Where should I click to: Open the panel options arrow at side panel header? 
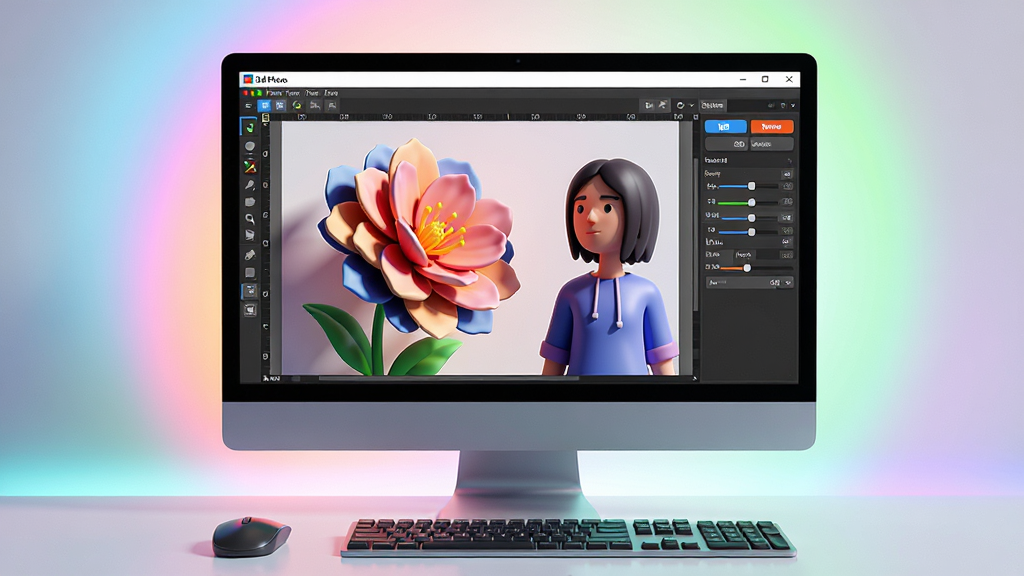[x=793, y=105]
